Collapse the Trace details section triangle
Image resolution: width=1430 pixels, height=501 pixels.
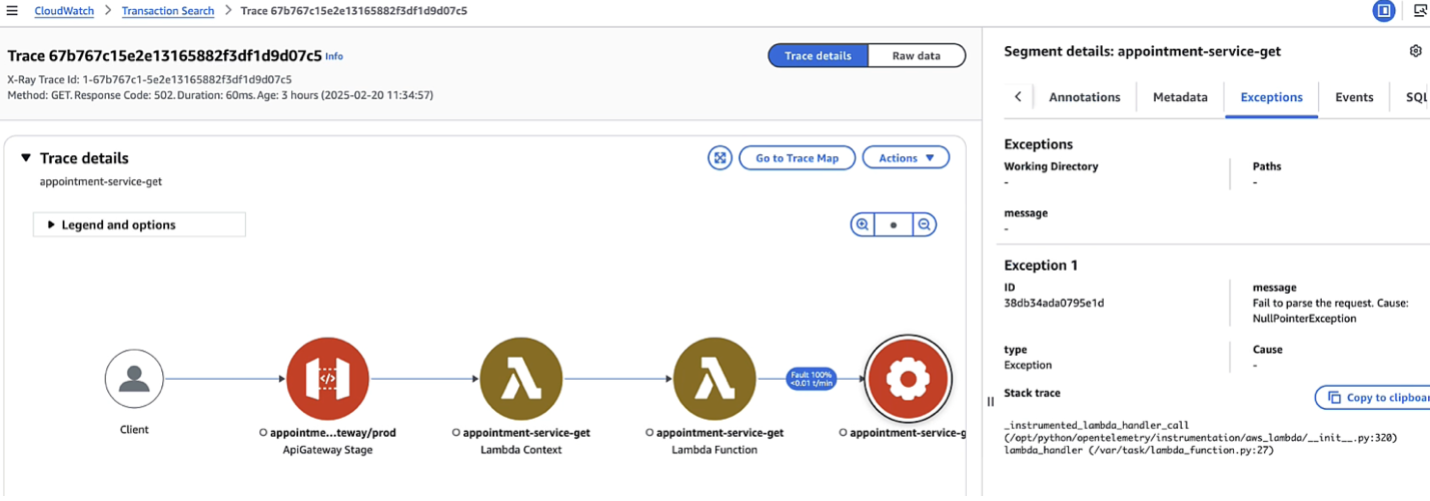[26, 158]
